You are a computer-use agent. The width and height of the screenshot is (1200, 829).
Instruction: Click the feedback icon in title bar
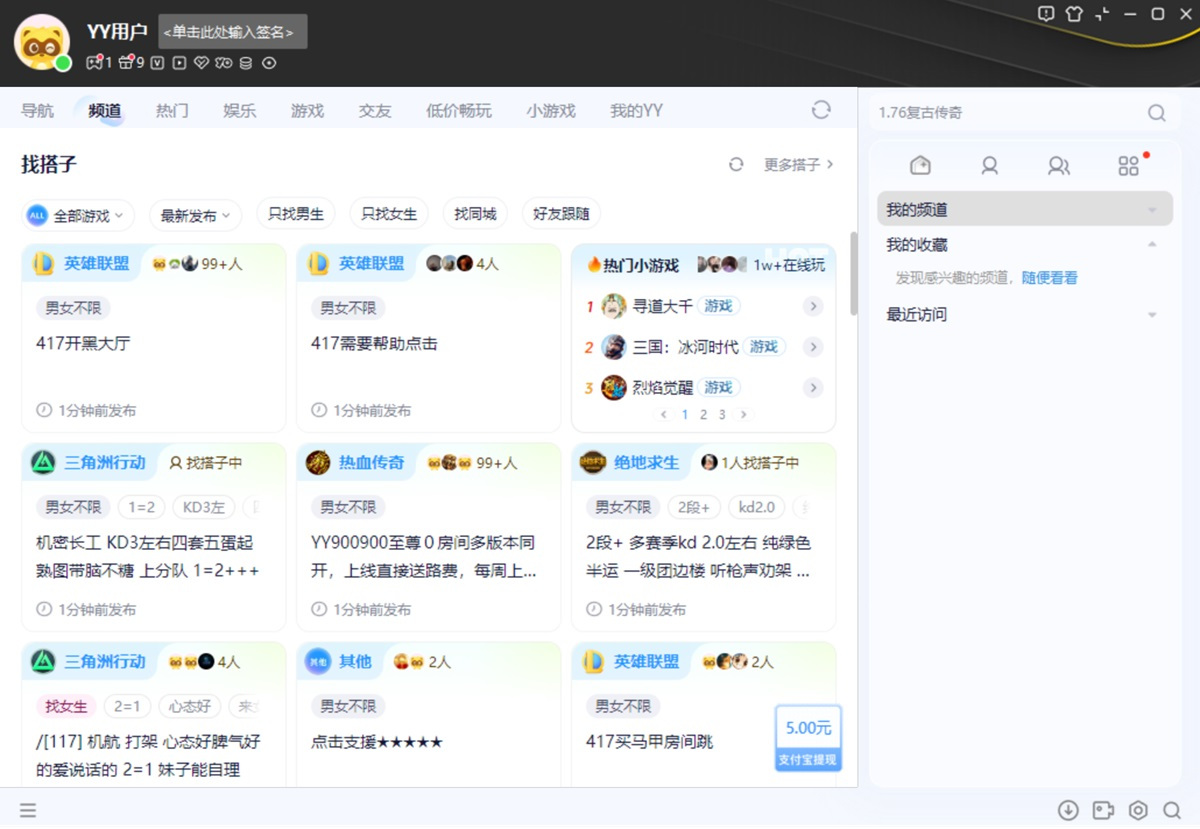1046,14
